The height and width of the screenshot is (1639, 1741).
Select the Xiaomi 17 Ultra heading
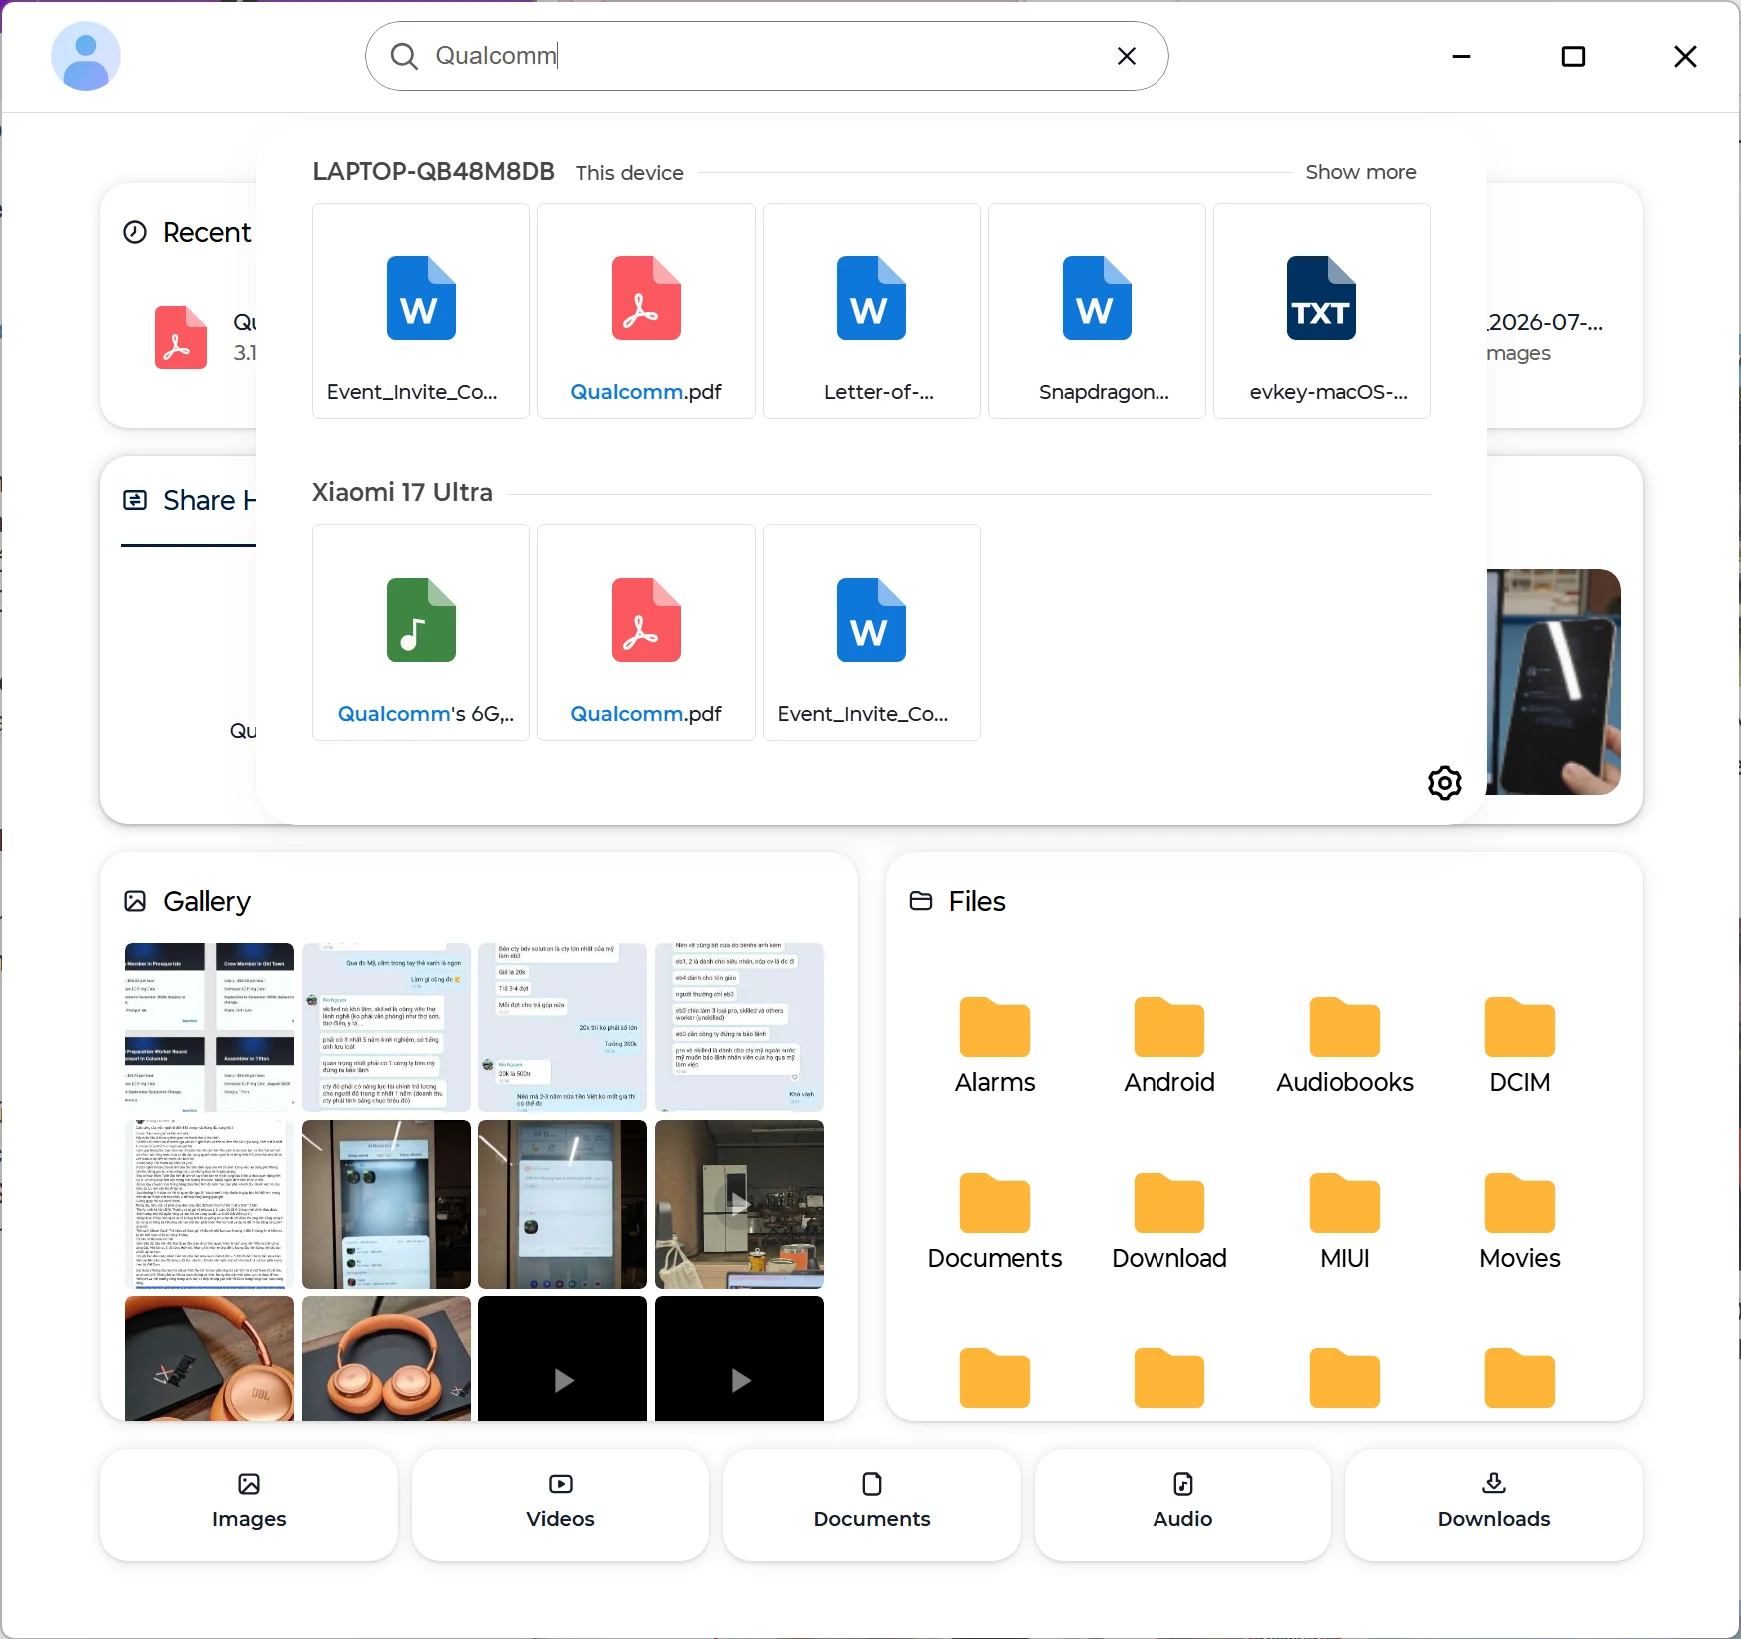pyautogui.click(x=402, y=492)
